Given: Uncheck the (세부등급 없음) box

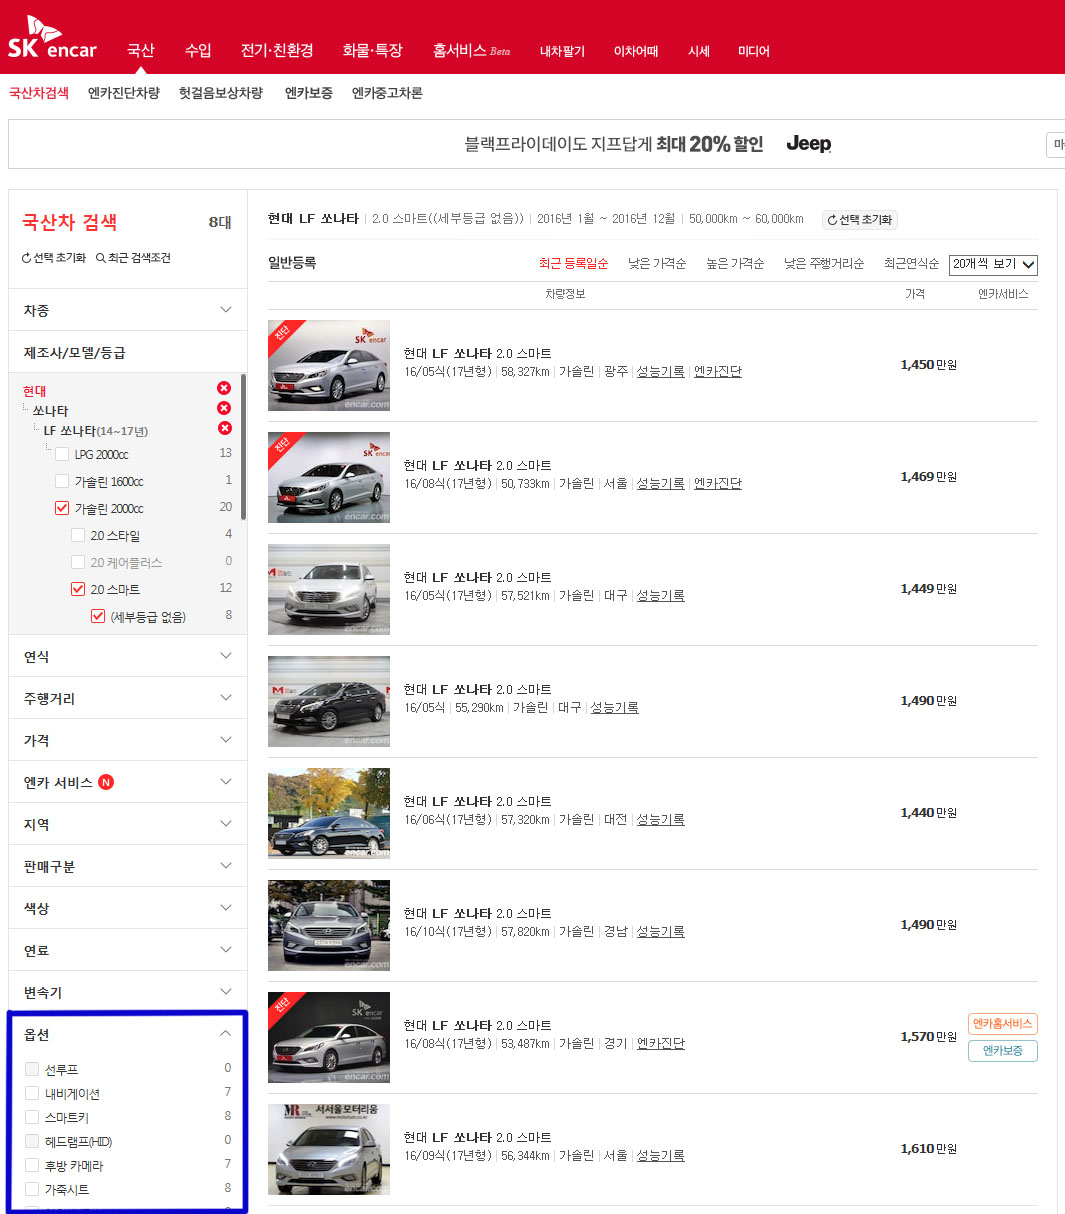Looking at the screenshot, I should click(98, 616).
